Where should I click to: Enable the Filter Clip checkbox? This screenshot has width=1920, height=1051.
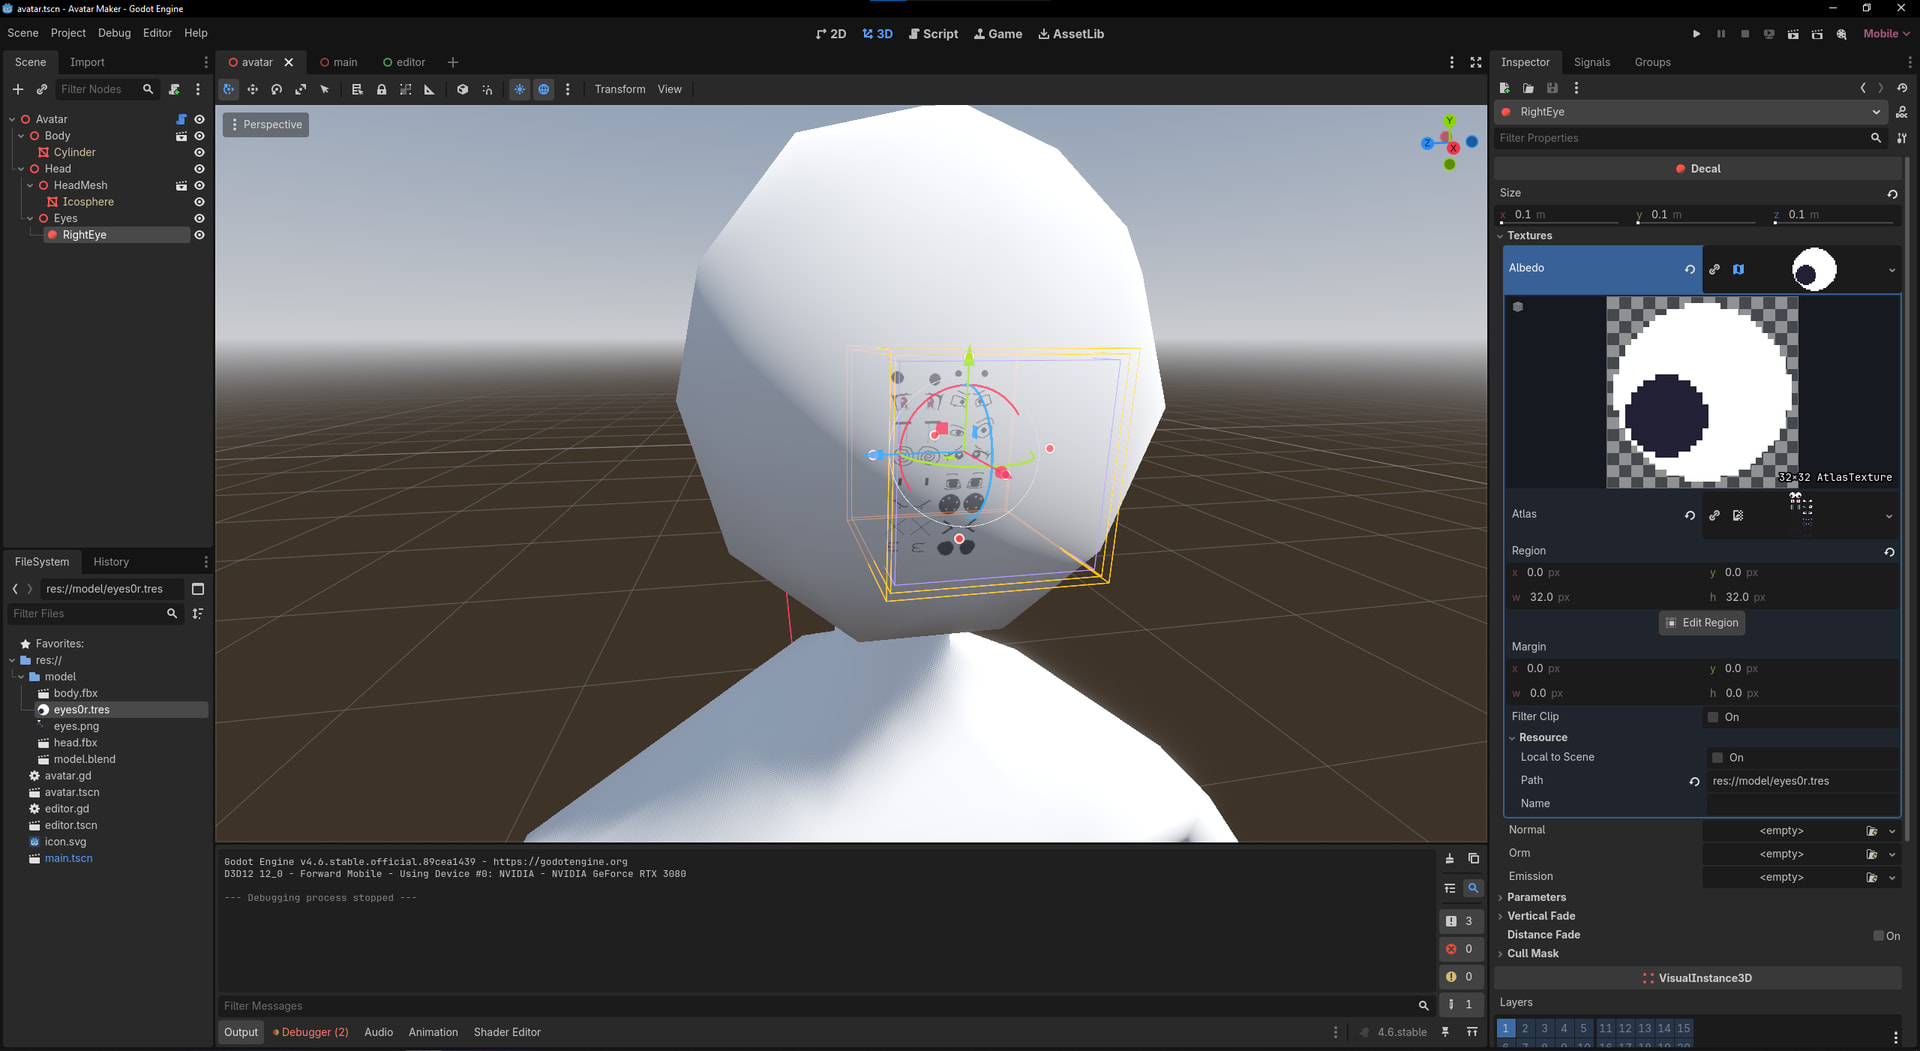[1713, 717]
